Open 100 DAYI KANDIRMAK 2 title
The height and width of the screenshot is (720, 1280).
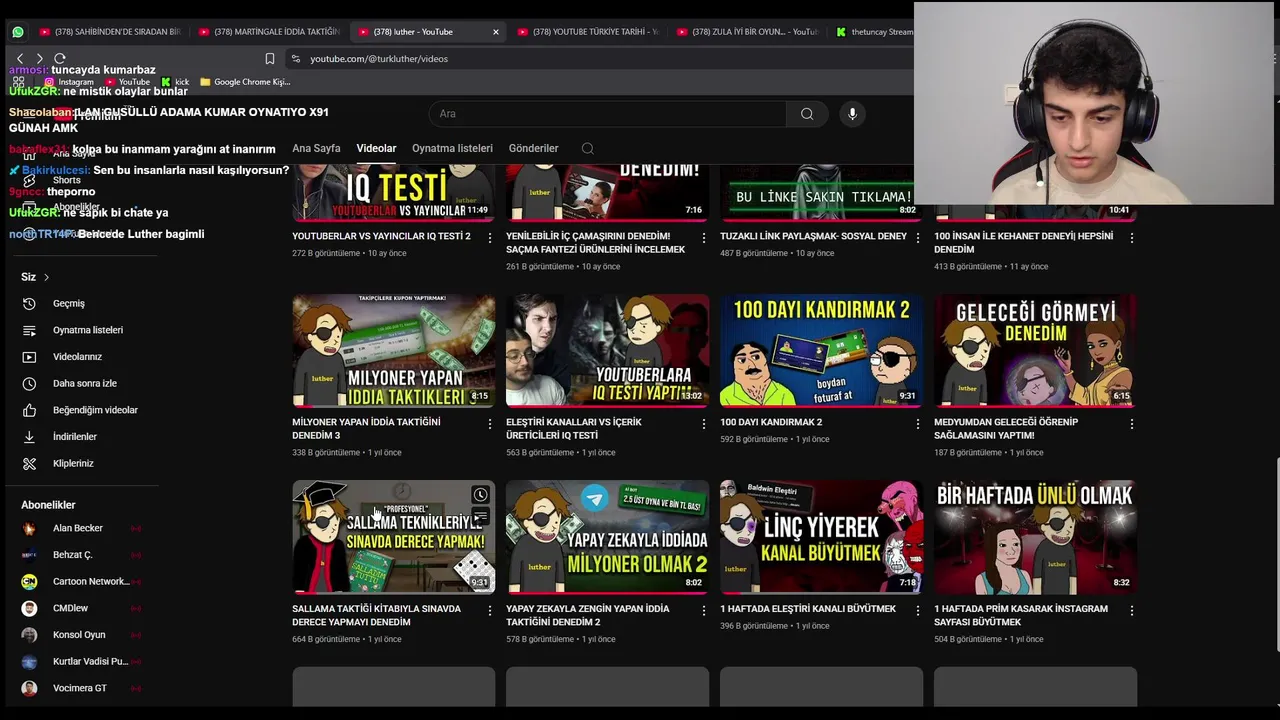coord(771,422)
